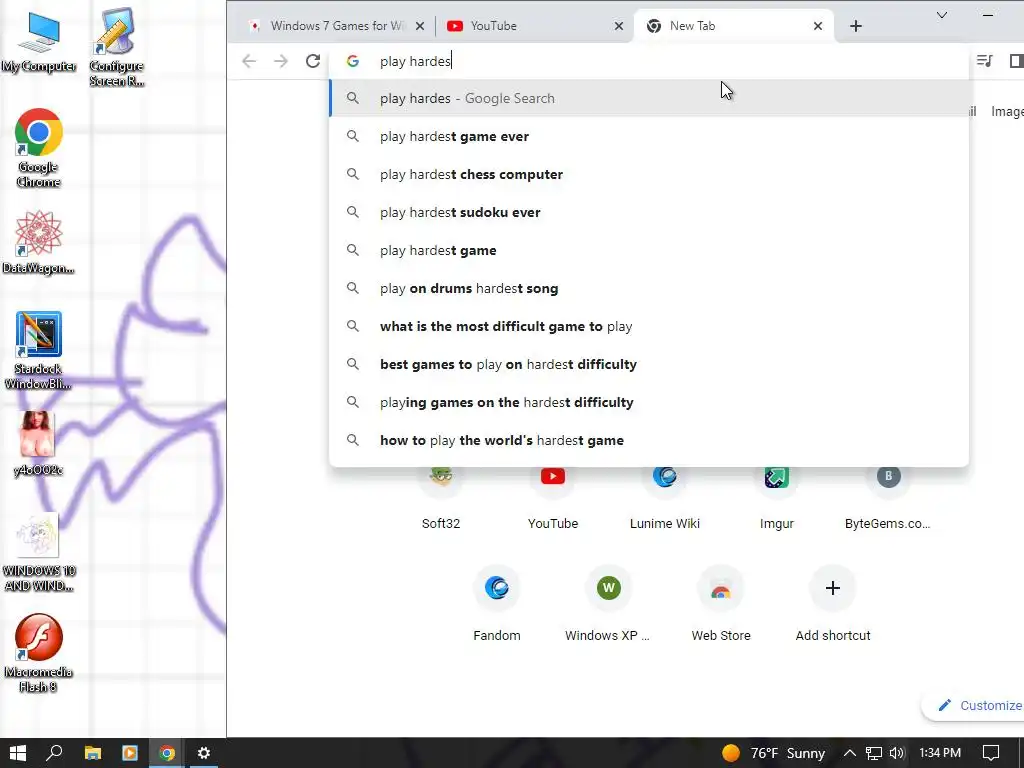Open the ByteGems.co... shortcut

(x=888, y=500)
